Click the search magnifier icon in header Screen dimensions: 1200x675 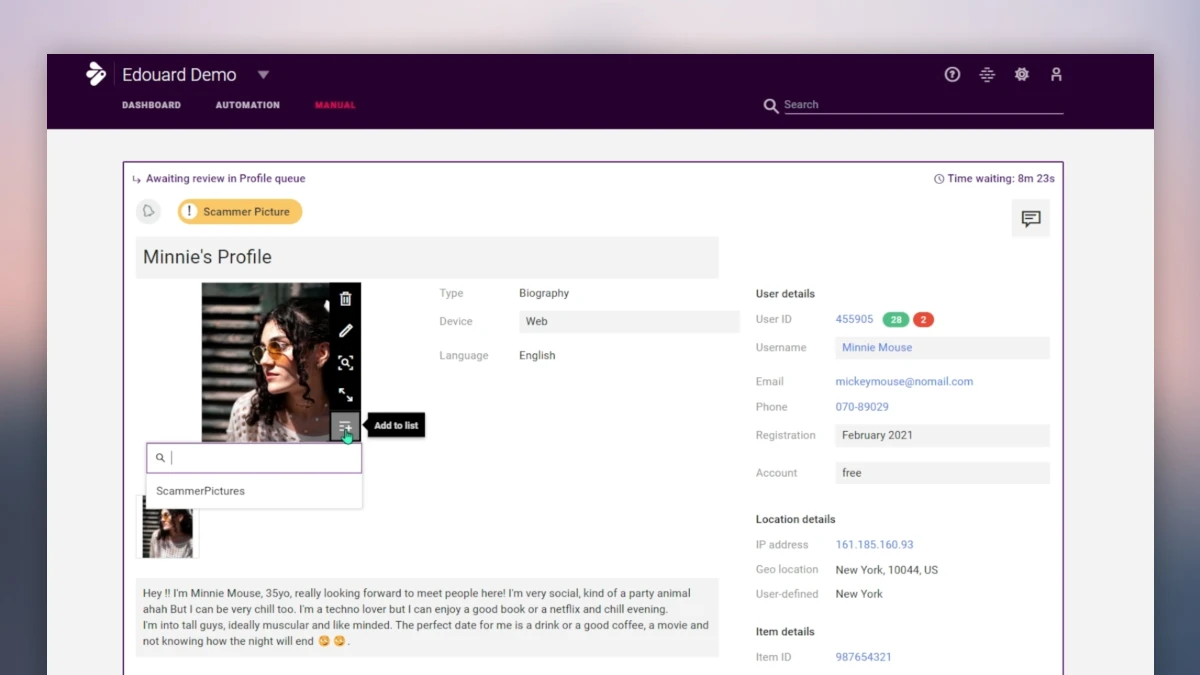pyautogui.click(x=771, y=105)
